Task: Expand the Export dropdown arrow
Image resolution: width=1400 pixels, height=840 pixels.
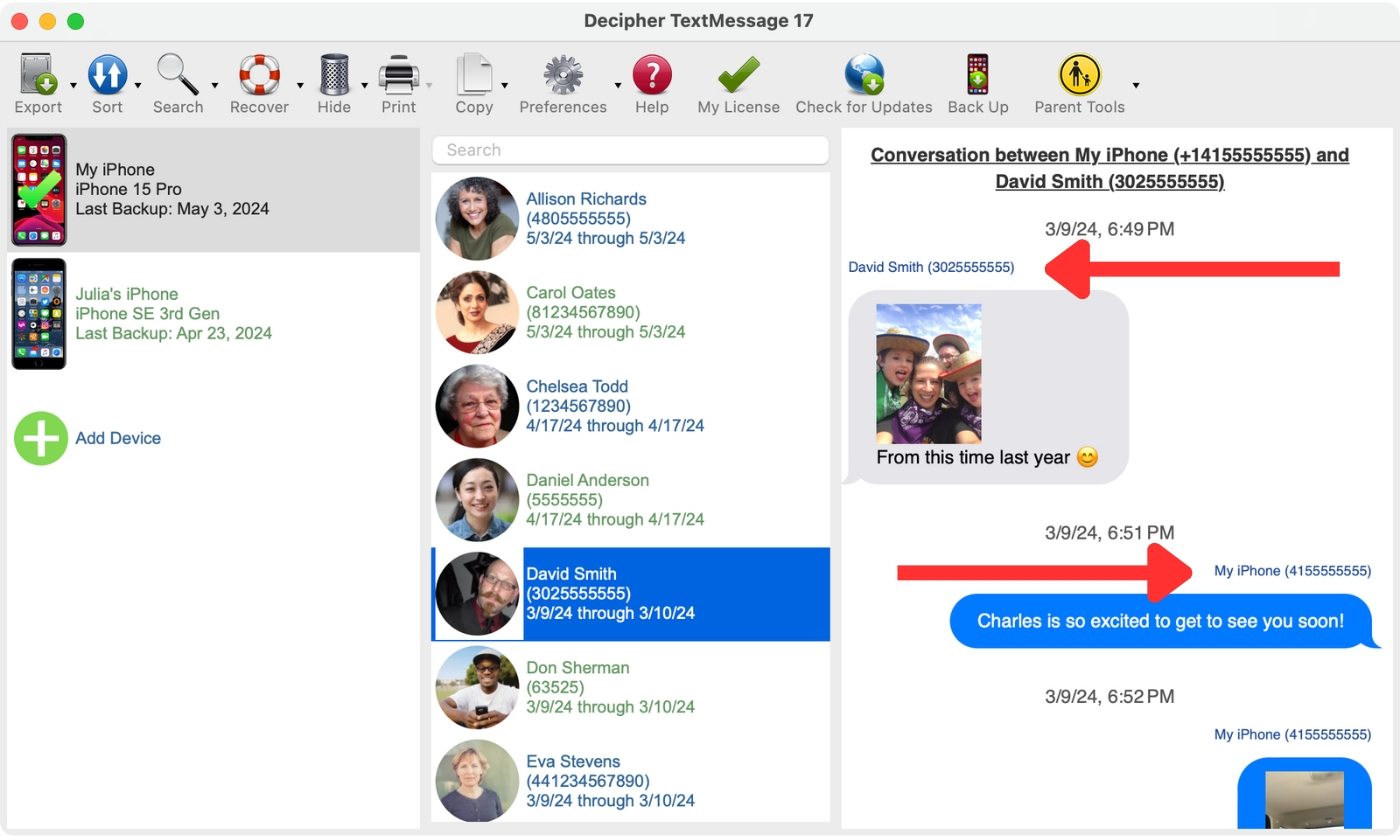Action: pyautogui.click(x=73, y=86)
